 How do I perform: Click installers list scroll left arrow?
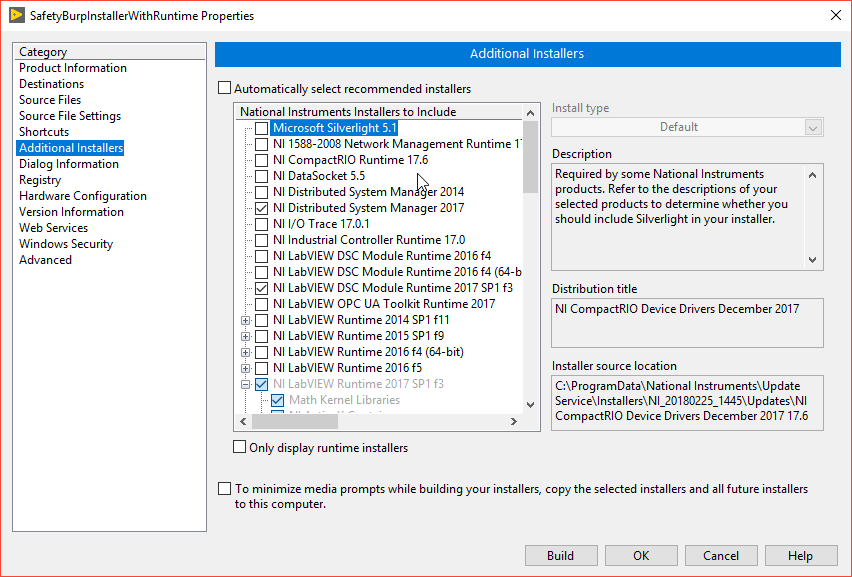(243, 421)
